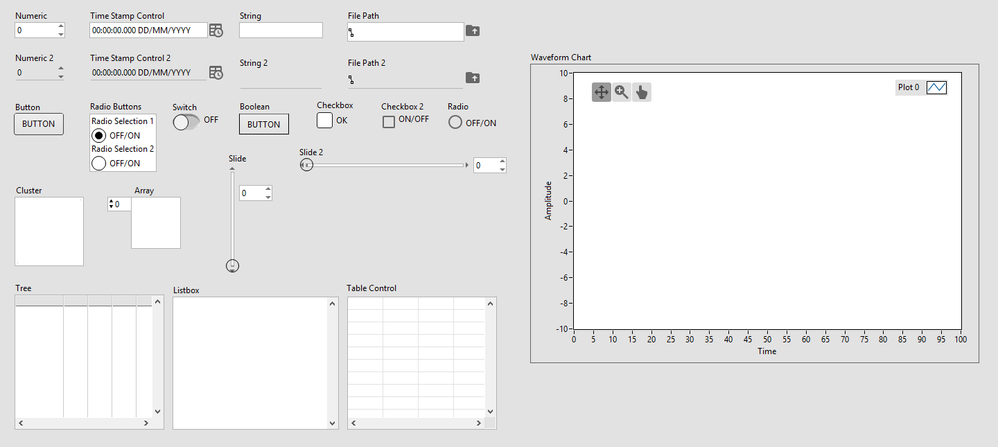Click the Slide digital display field
Viewport: 998px width, 447px height.
(251, 193)
